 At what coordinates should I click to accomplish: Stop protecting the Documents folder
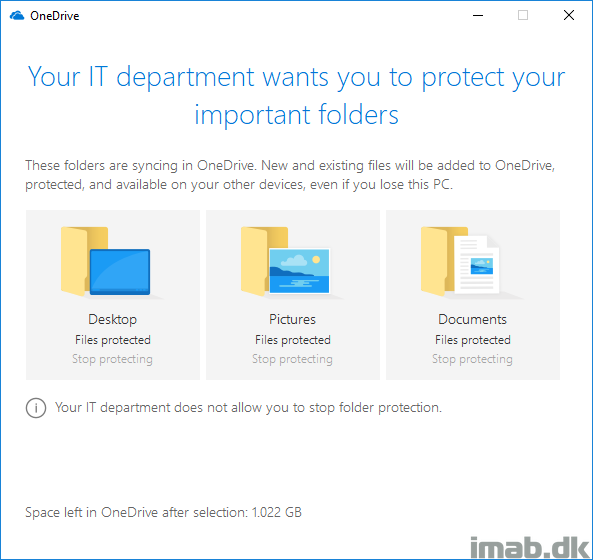[x=472, y=359]
